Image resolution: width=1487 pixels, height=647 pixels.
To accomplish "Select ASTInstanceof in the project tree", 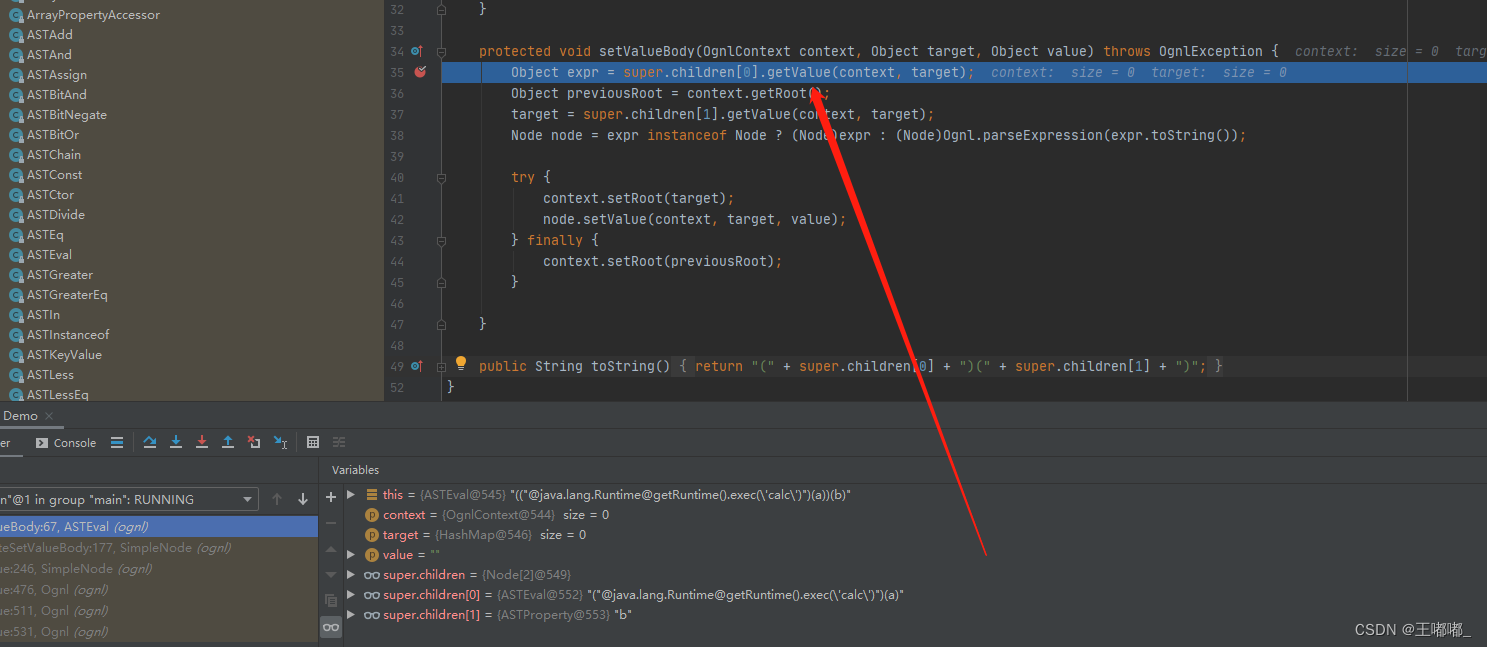I will pyautogui.click(x=68, y=335).
